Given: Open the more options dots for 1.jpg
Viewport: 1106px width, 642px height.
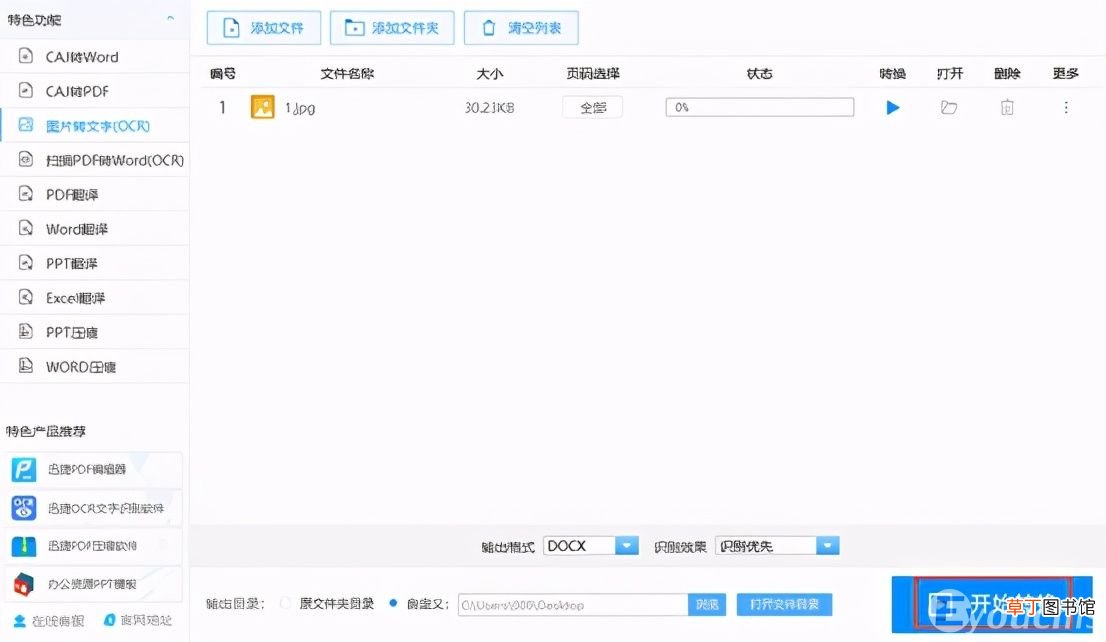Looking at the screenshot, I should click(x=1066, y=107).
